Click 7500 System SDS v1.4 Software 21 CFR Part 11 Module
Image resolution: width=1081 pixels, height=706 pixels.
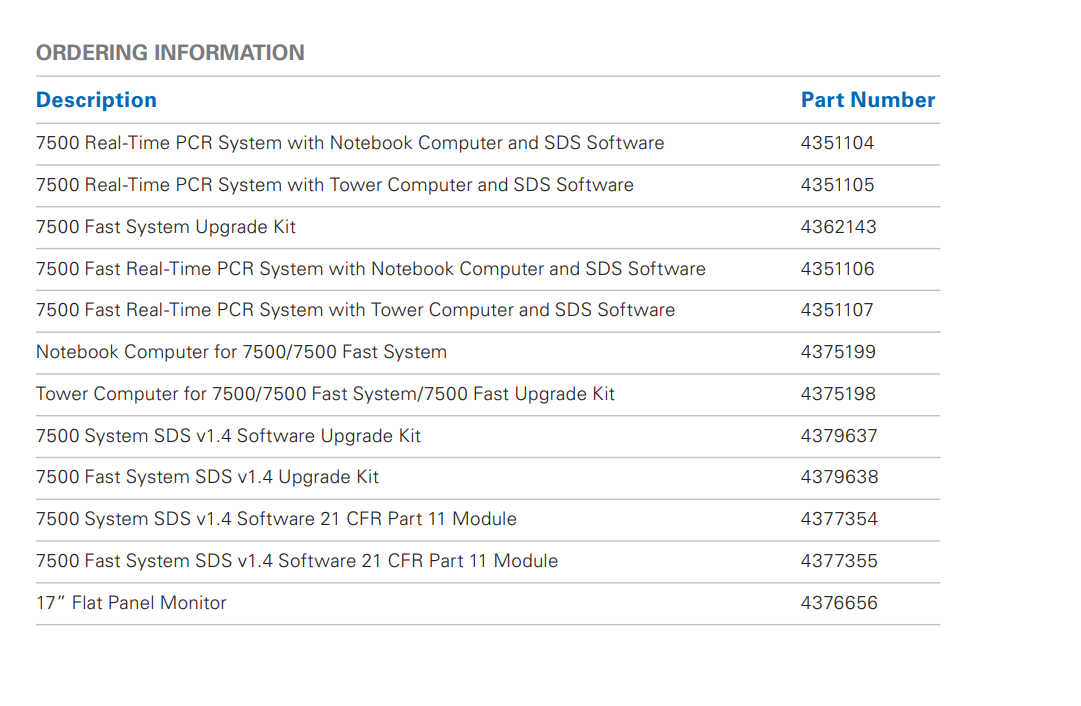coord(276,518)
